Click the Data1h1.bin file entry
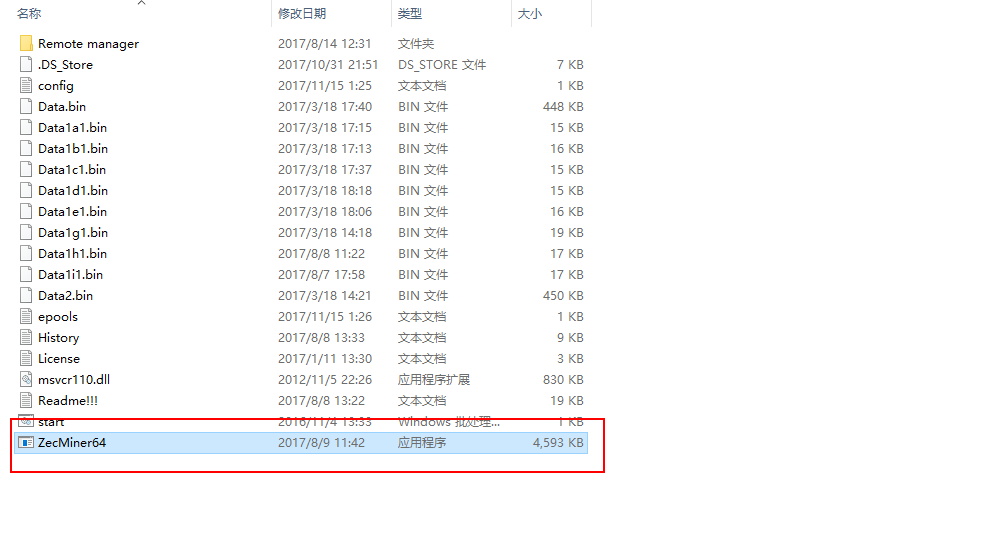 pos(72,254)
